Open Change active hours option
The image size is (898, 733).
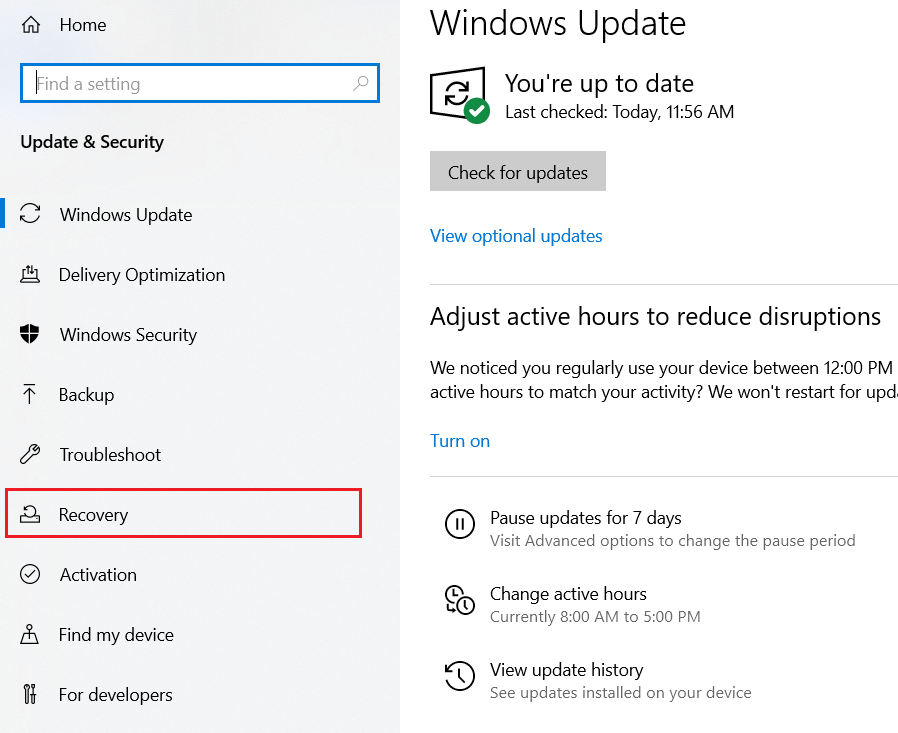[568, 594]
